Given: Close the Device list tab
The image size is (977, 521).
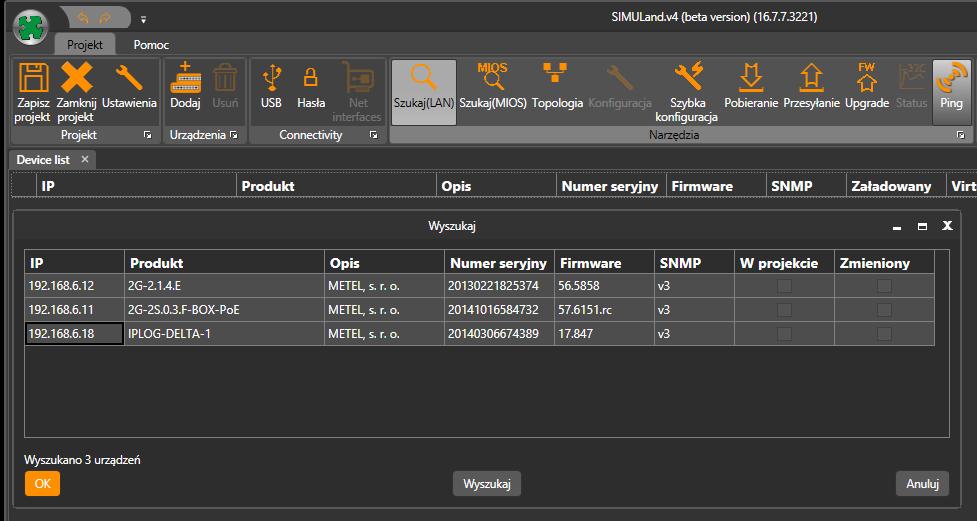Looking at the screenshot, I should tap(85, 159).
